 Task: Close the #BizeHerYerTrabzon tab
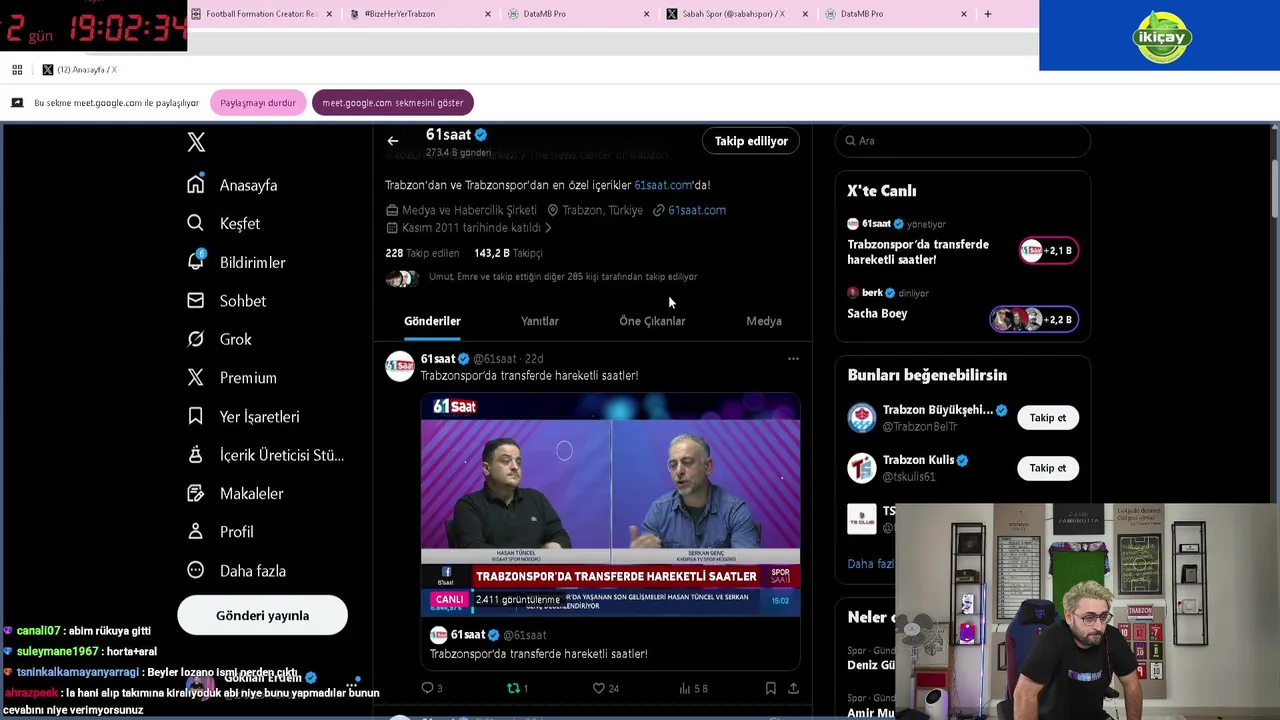coord(488,14)
